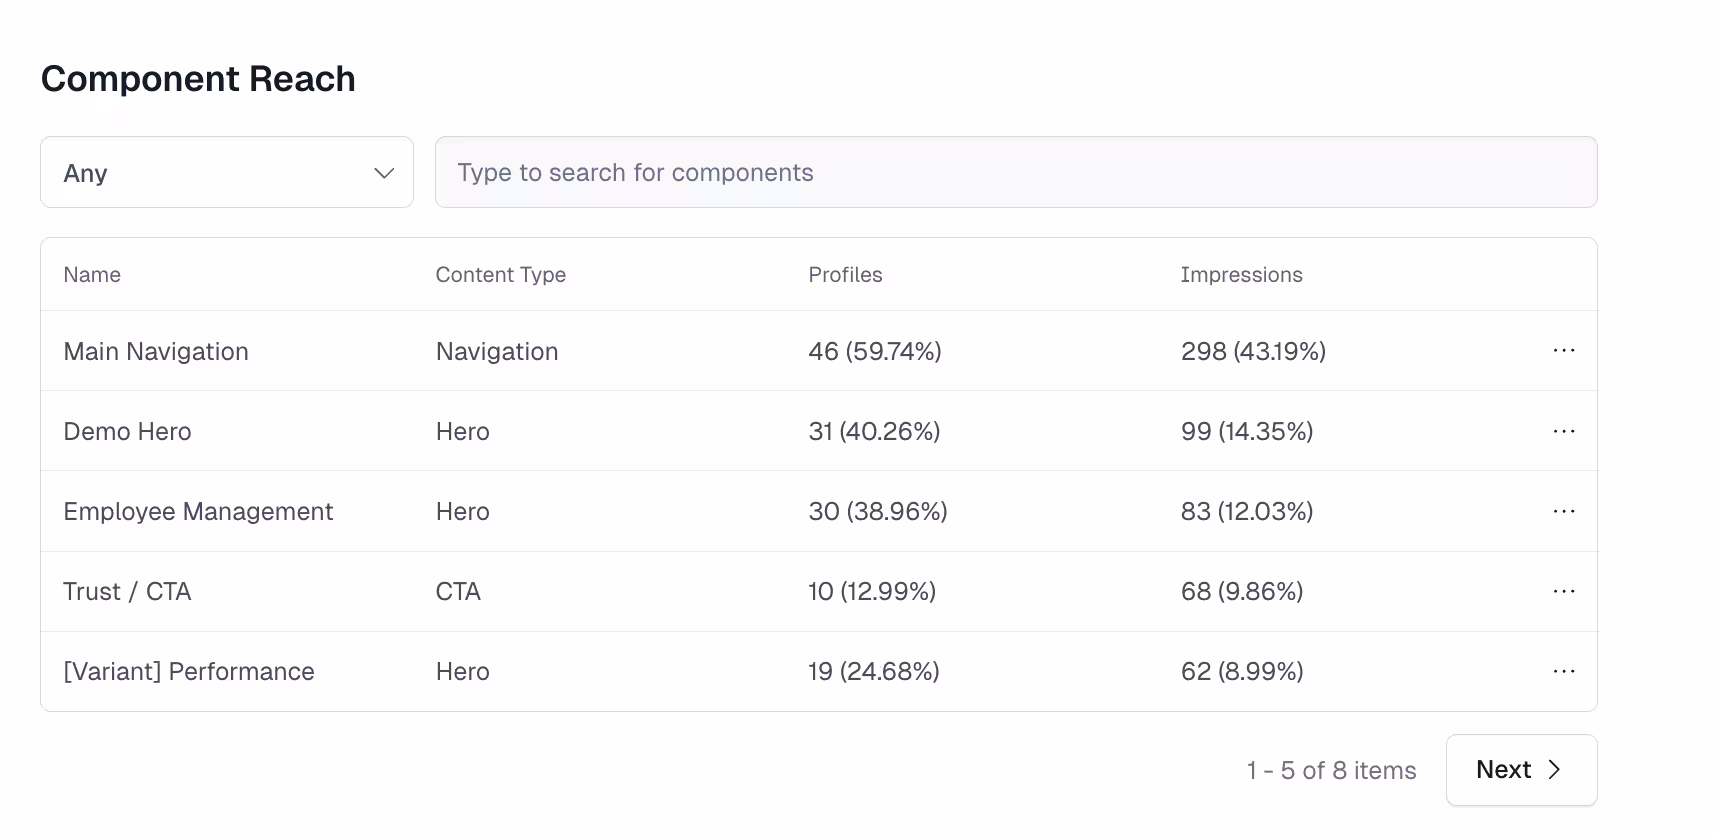Click the Component Reach heading
1714x836 pixels.
(198, 78)
